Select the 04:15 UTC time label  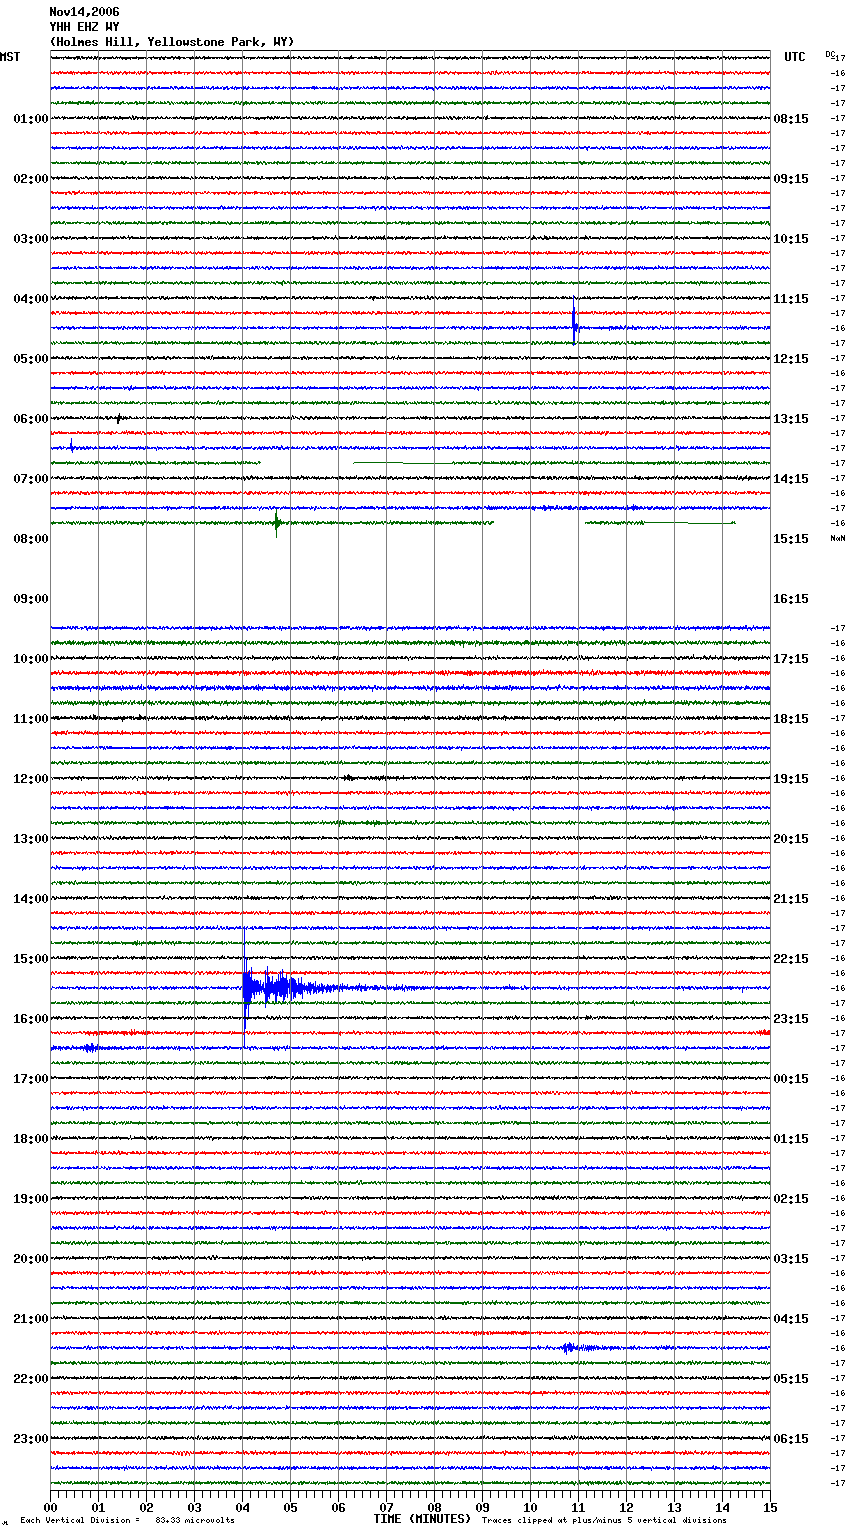tap(791, 1319)
